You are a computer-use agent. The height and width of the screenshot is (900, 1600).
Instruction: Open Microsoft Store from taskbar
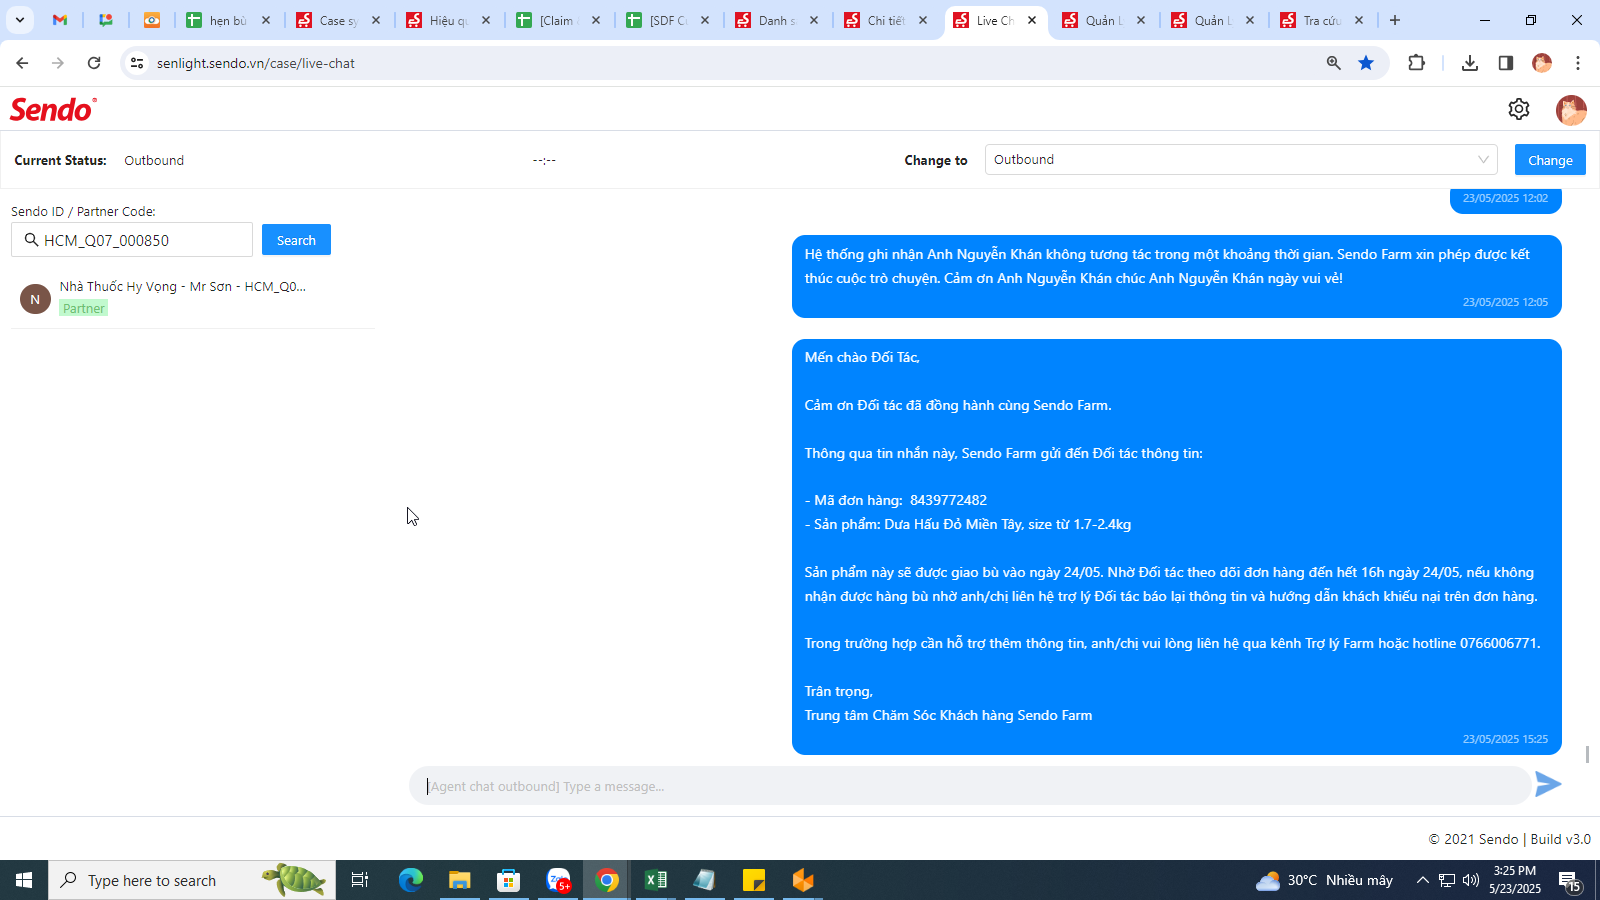pos(509,880)
